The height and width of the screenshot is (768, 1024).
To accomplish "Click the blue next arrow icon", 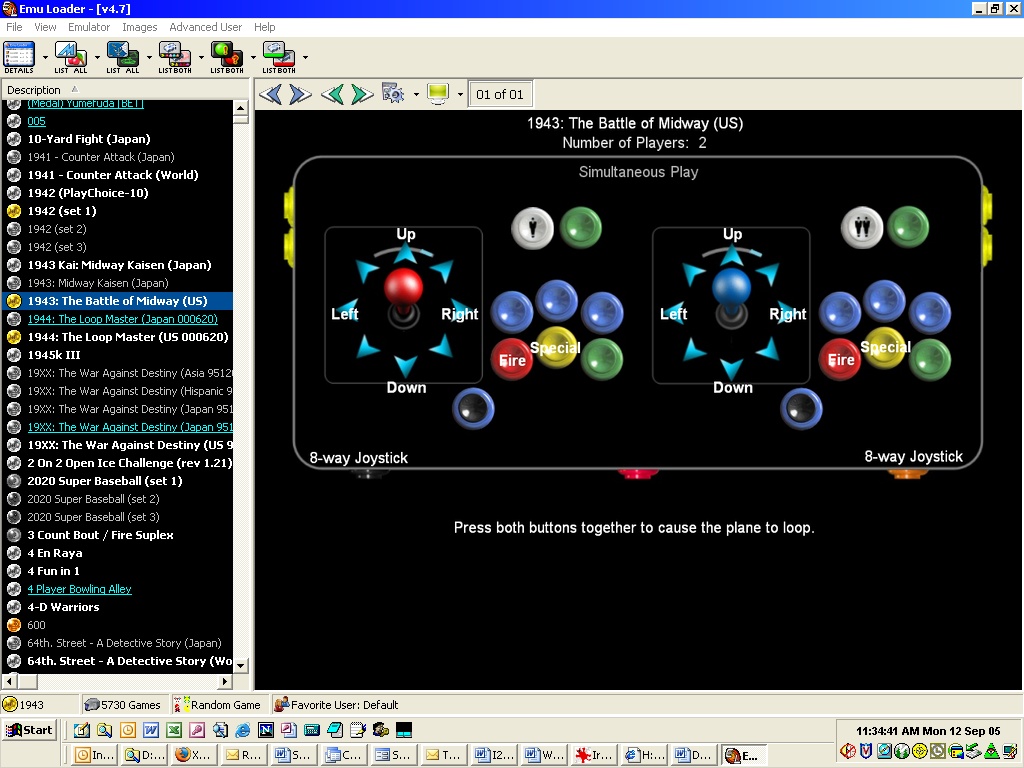I will (x=300, y=94).
